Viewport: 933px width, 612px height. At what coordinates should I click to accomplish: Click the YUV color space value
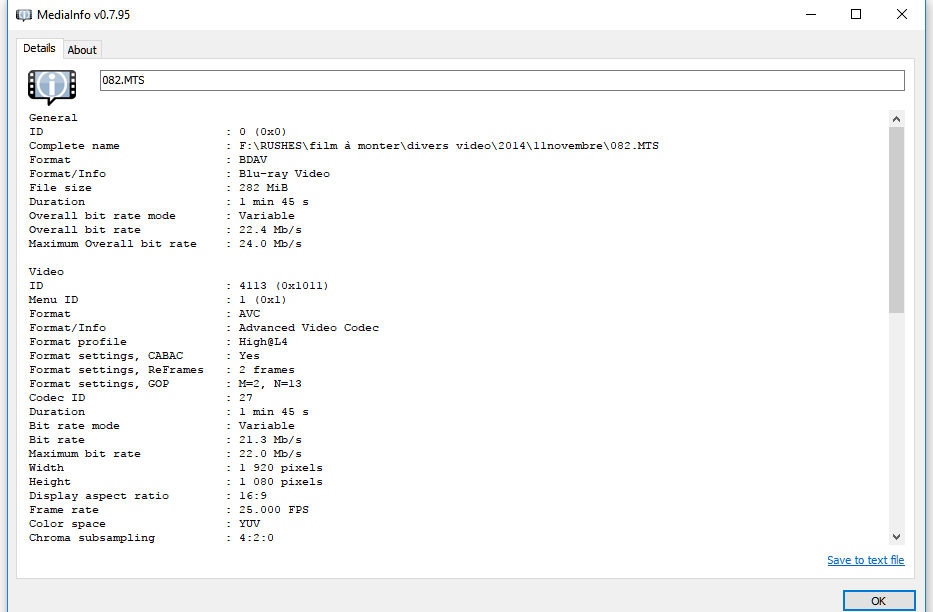coord(249,524)
